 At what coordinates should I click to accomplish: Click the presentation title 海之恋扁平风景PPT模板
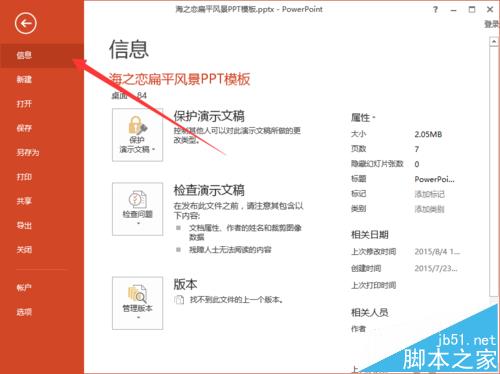179,80
